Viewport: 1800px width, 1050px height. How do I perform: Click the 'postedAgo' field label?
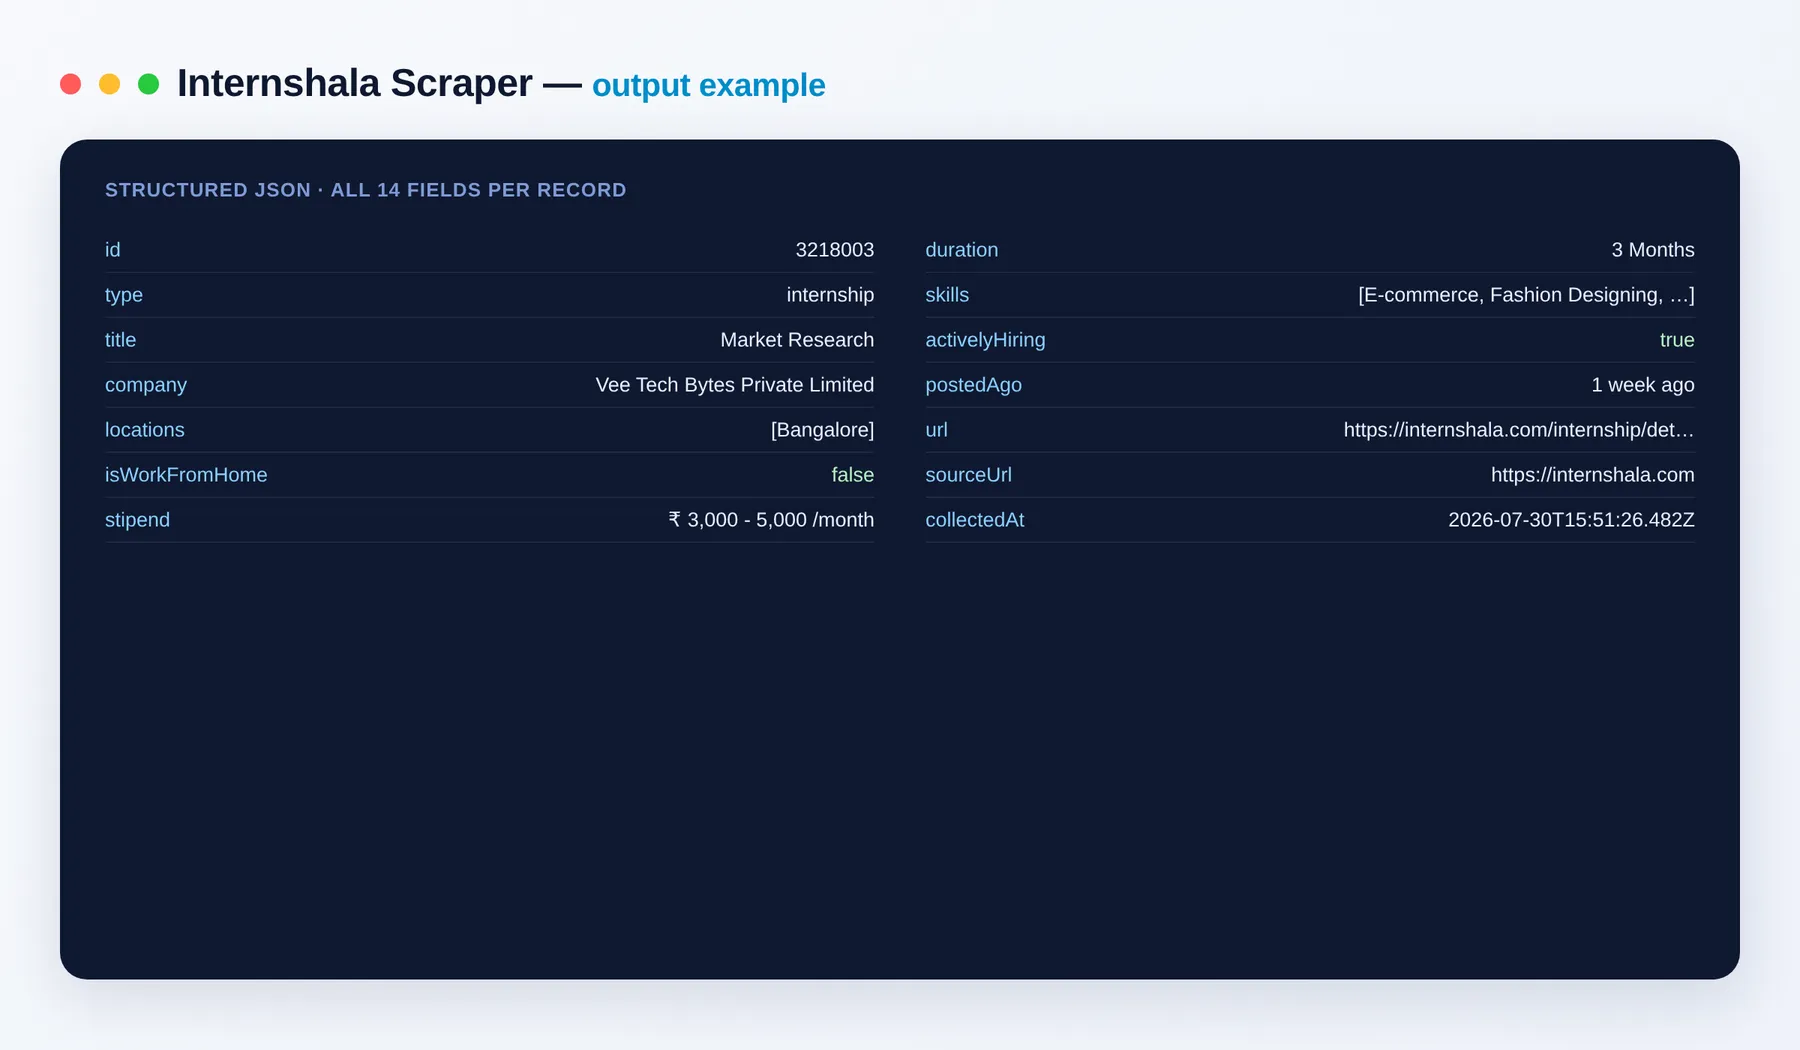click(x=973, y=385)
